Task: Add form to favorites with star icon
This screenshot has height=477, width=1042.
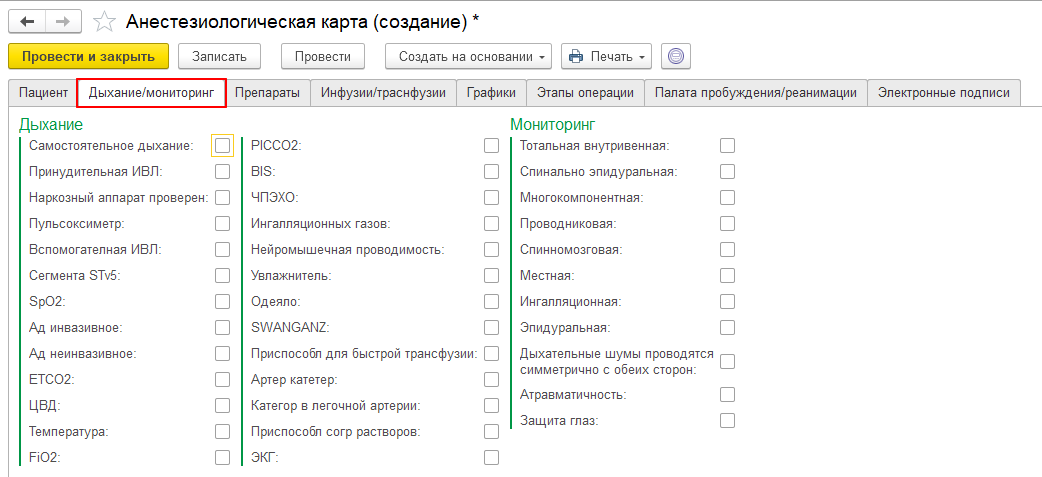Action: (104, 21)
